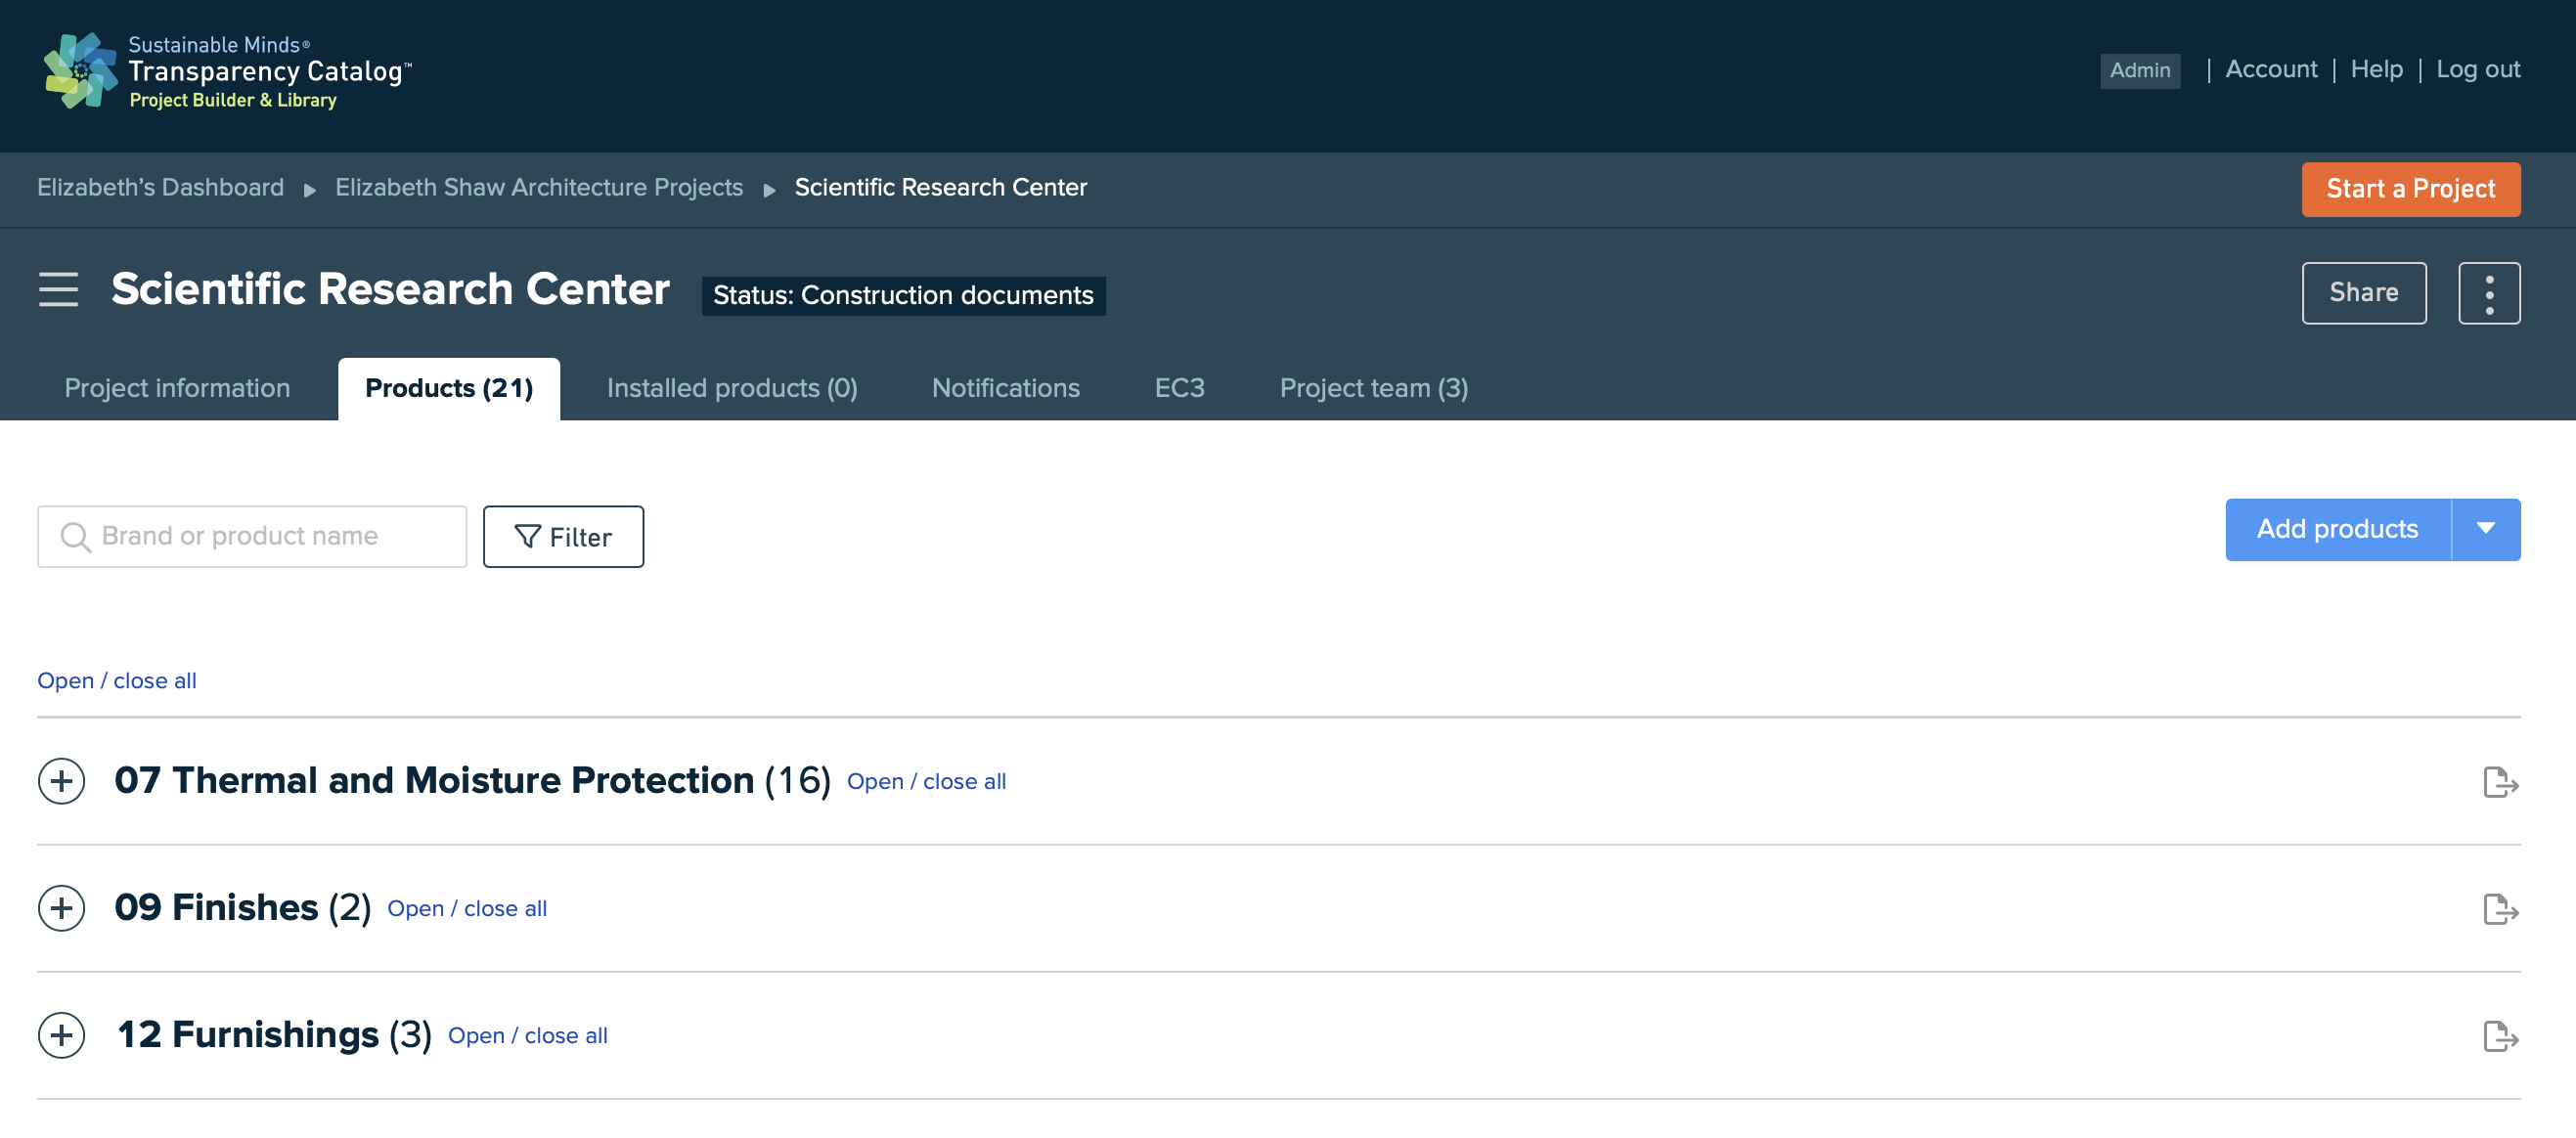Viewport: 2576px width, 1138px height.
Task: Click the global Open / close all link
Action: click(117, 680)
